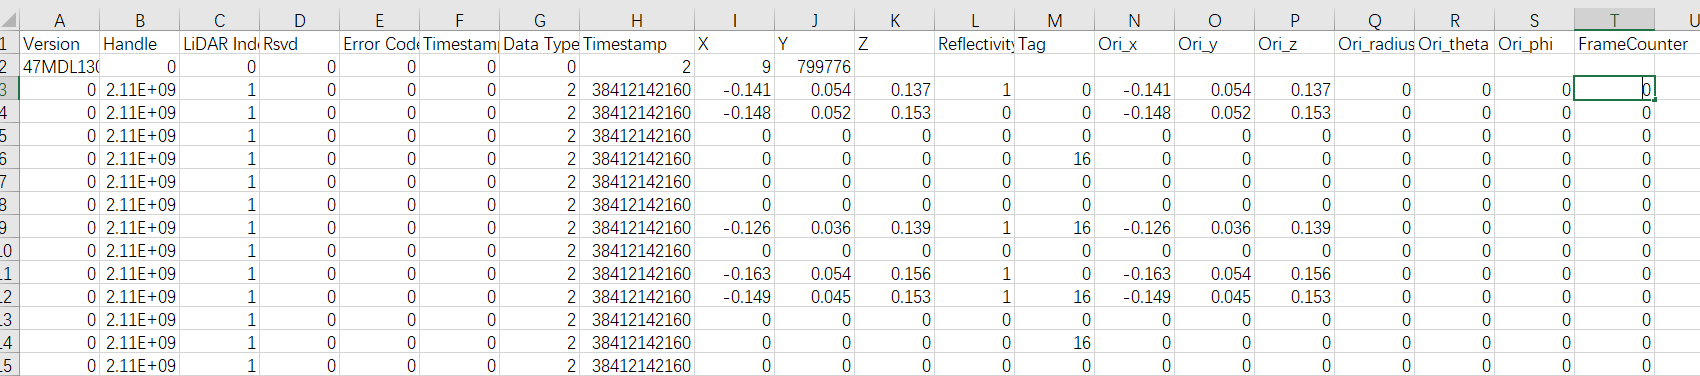Click the "799776" cell
This screenshot has width=1700, height=376.
[x=815, y=66]
